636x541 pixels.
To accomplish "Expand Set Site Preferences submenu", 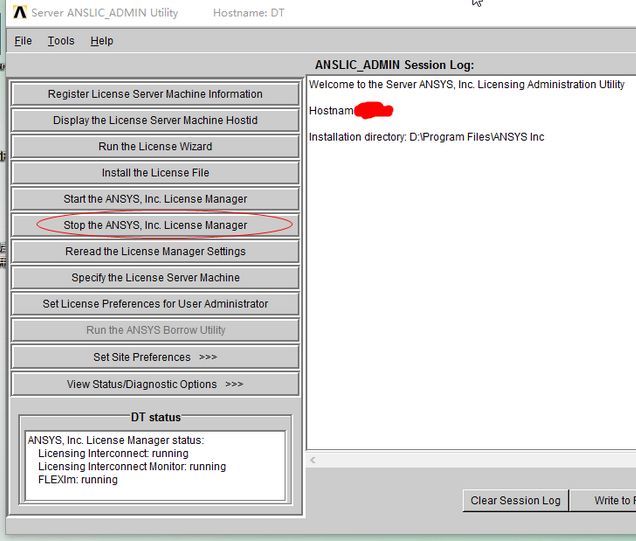I will [155, 357].
